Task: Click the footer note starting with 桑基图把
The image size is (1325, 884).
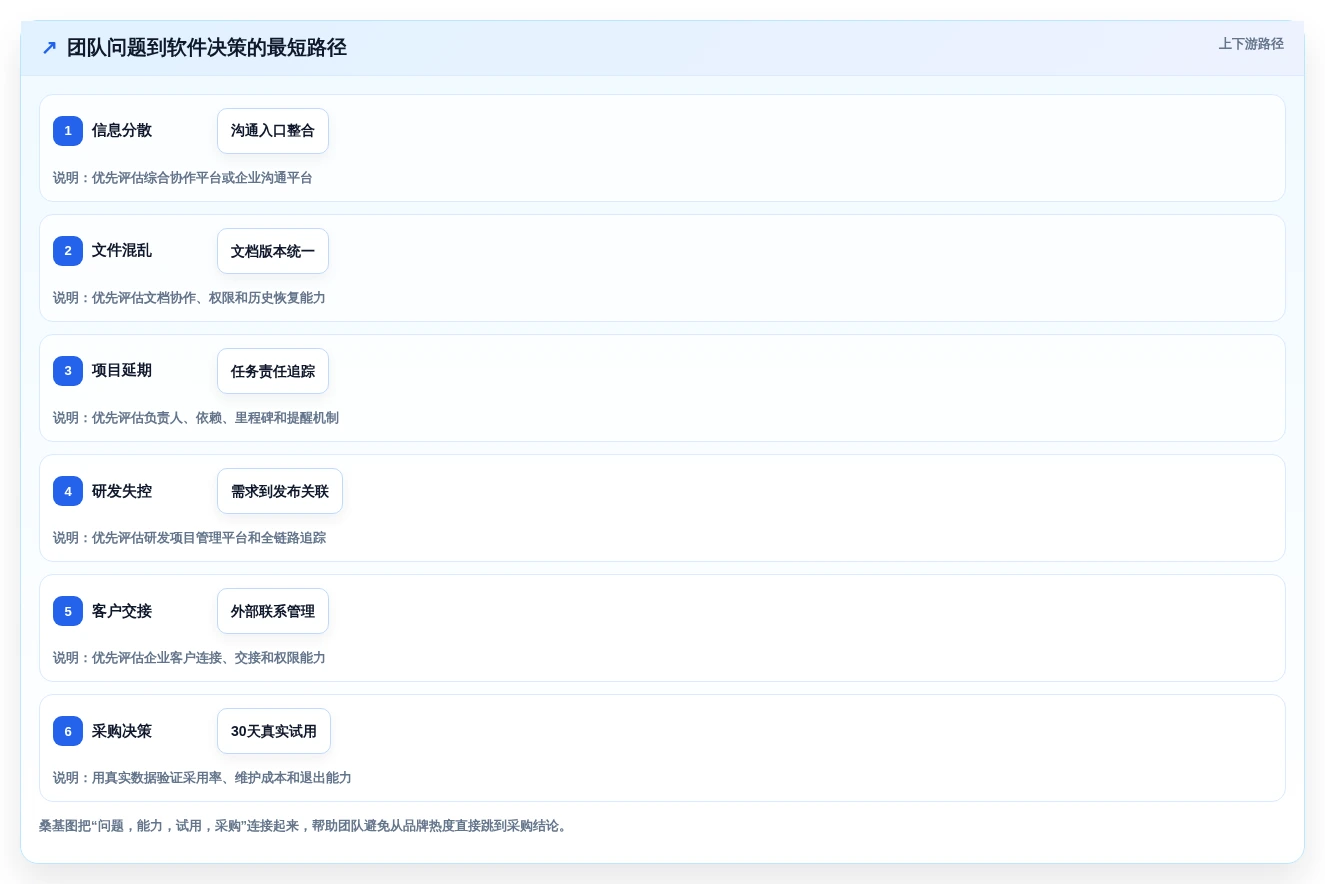Action: pos(304,826)
